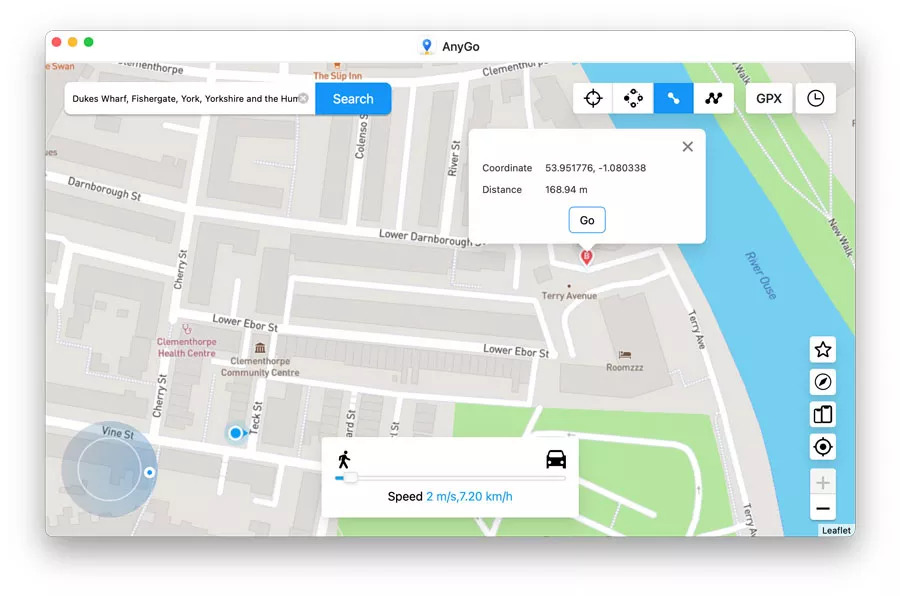
Task: Click the joystick direction handle
Action: point(149,473)
